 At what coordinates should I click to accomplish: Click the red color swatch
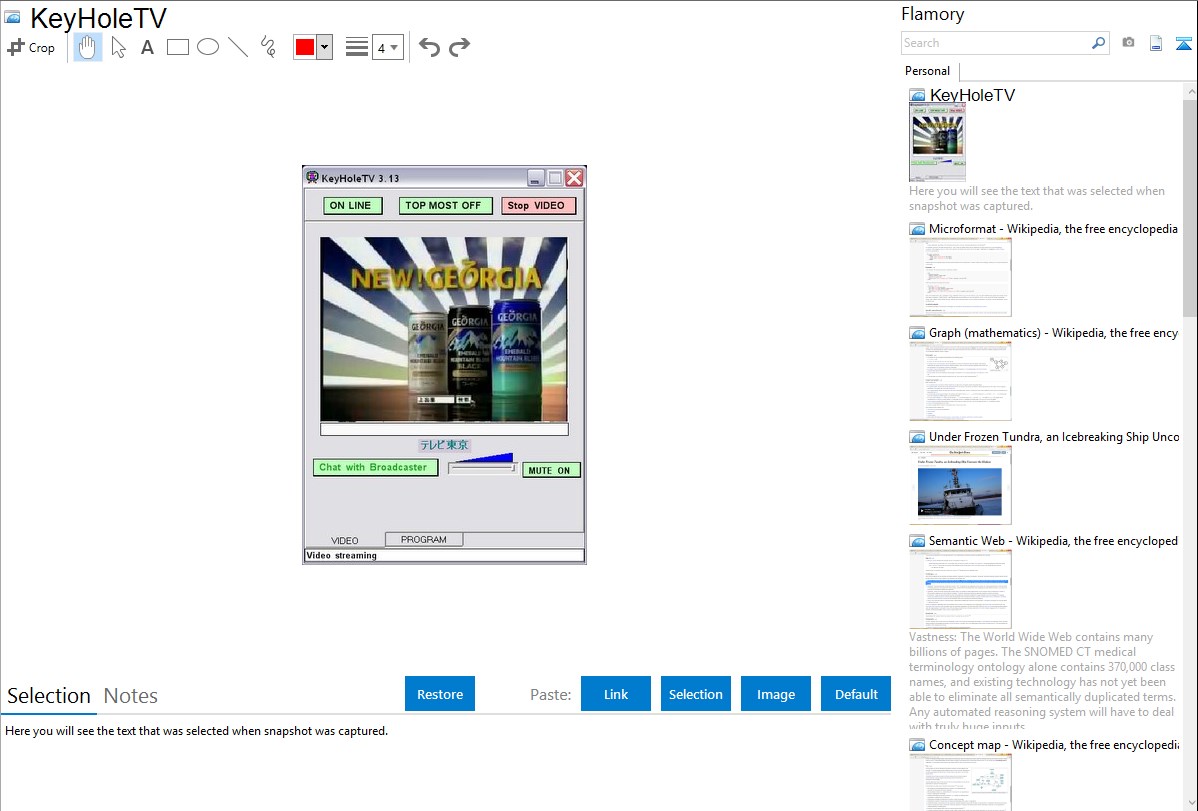click(x=305, y=47)
